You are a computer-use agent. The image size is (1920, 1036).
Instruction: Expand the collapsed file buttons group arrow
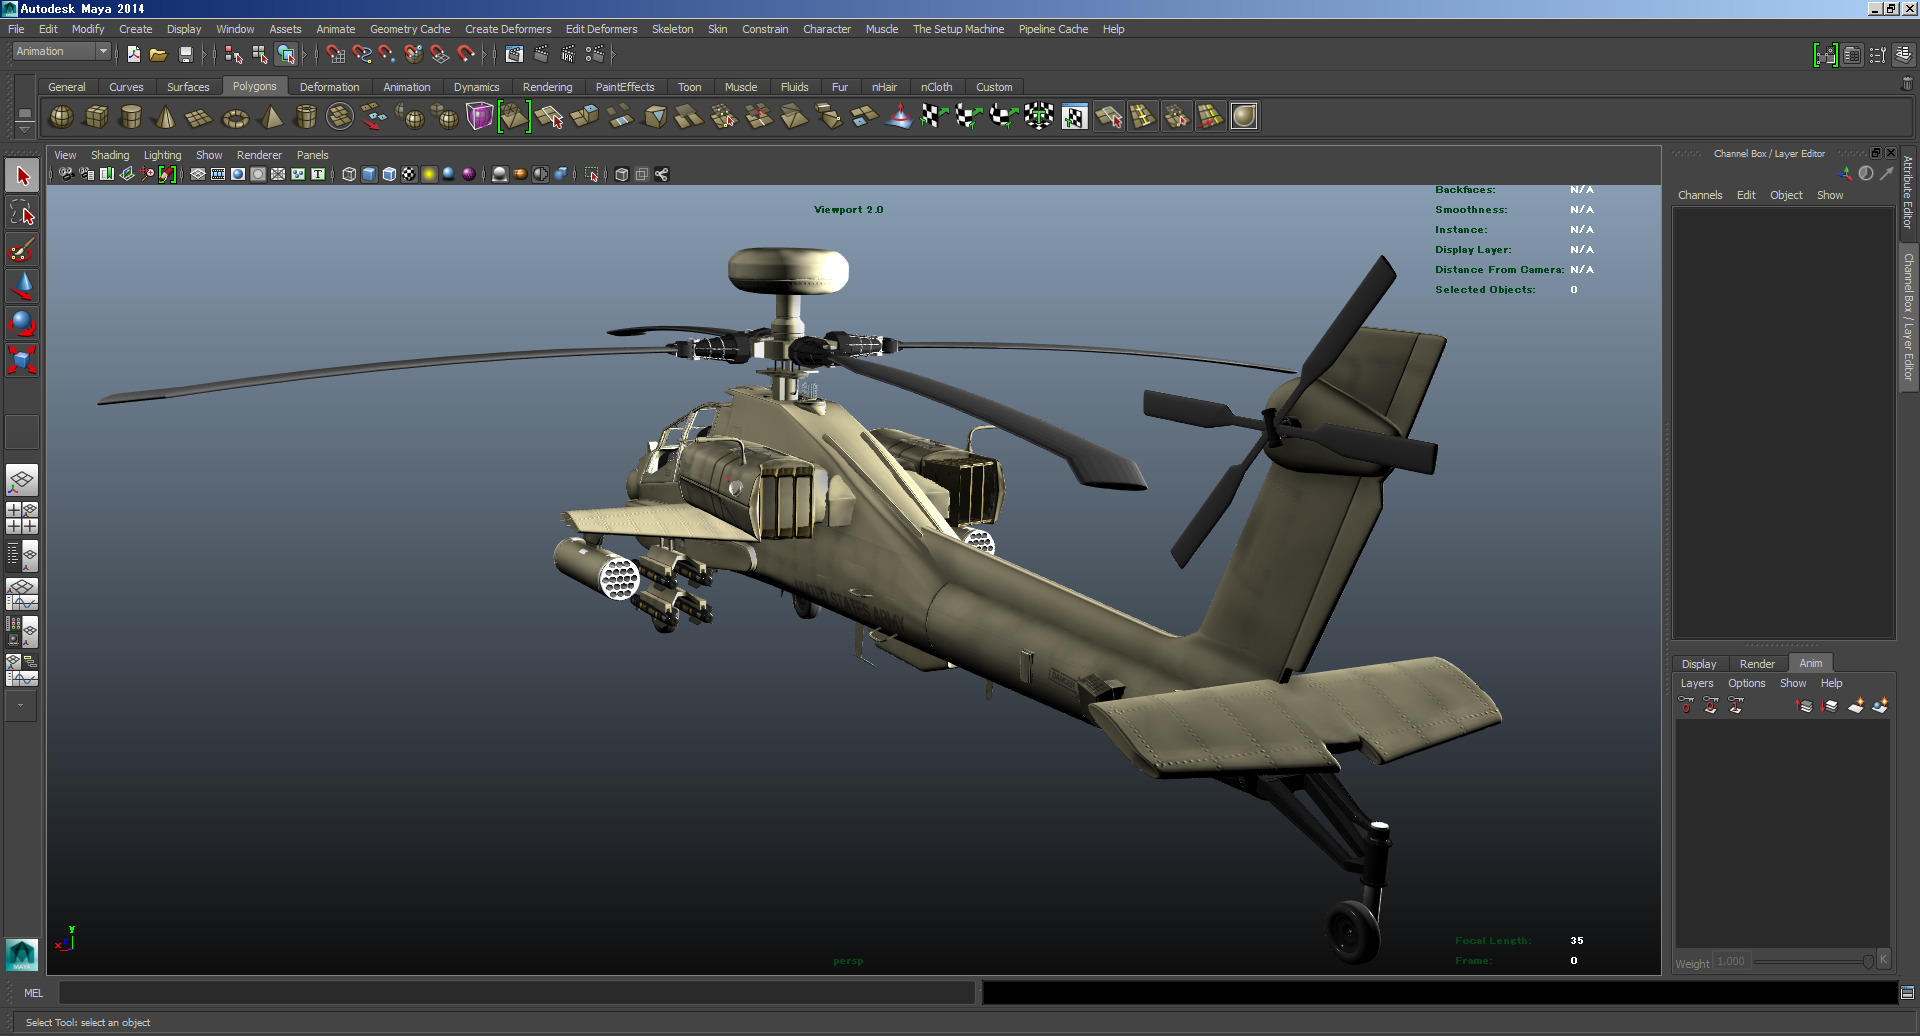pyautogui.click(x=203, y=54)
